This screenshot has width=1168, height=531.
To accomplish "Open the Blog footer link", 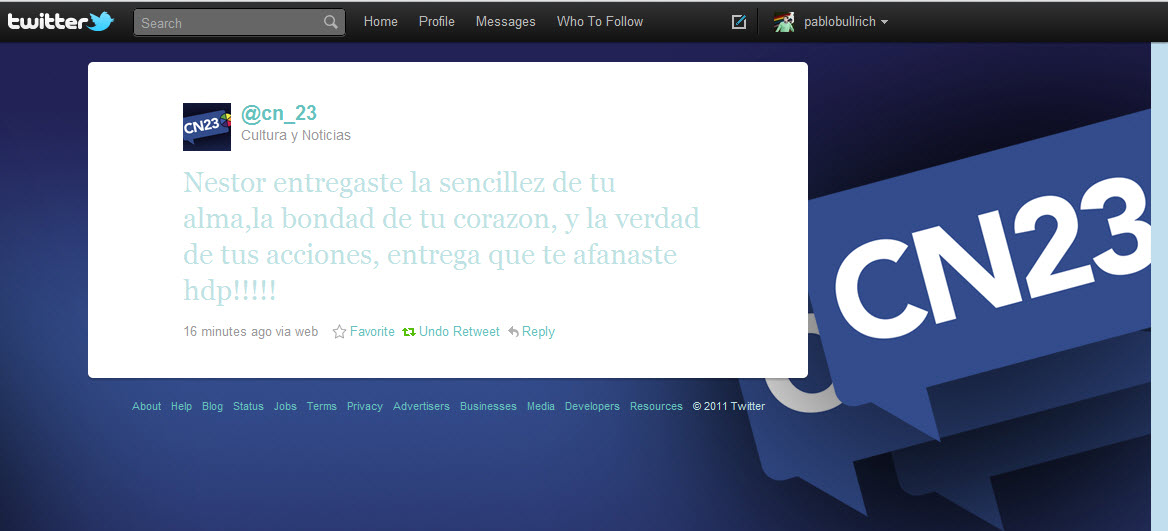I will click(212, 407).
